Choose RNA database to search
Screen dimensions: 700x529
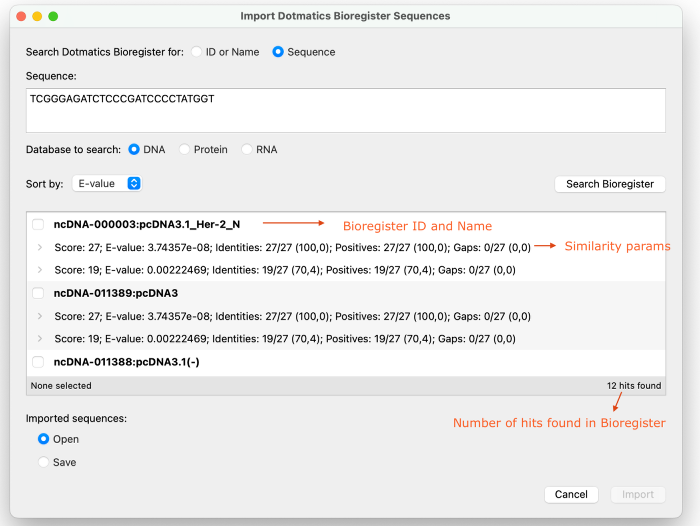pyautogui.click(x=246, y=149)
